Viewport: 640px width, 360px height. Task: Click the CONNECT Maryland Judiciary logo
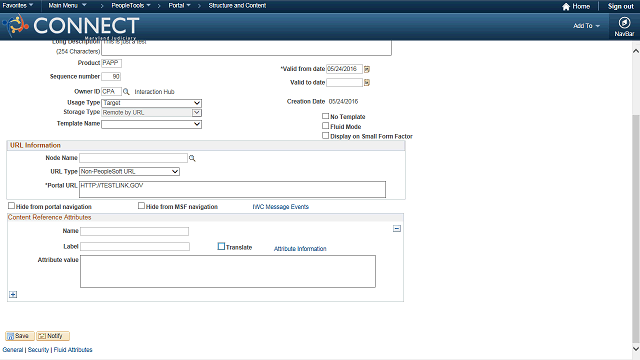coord(72,27)
